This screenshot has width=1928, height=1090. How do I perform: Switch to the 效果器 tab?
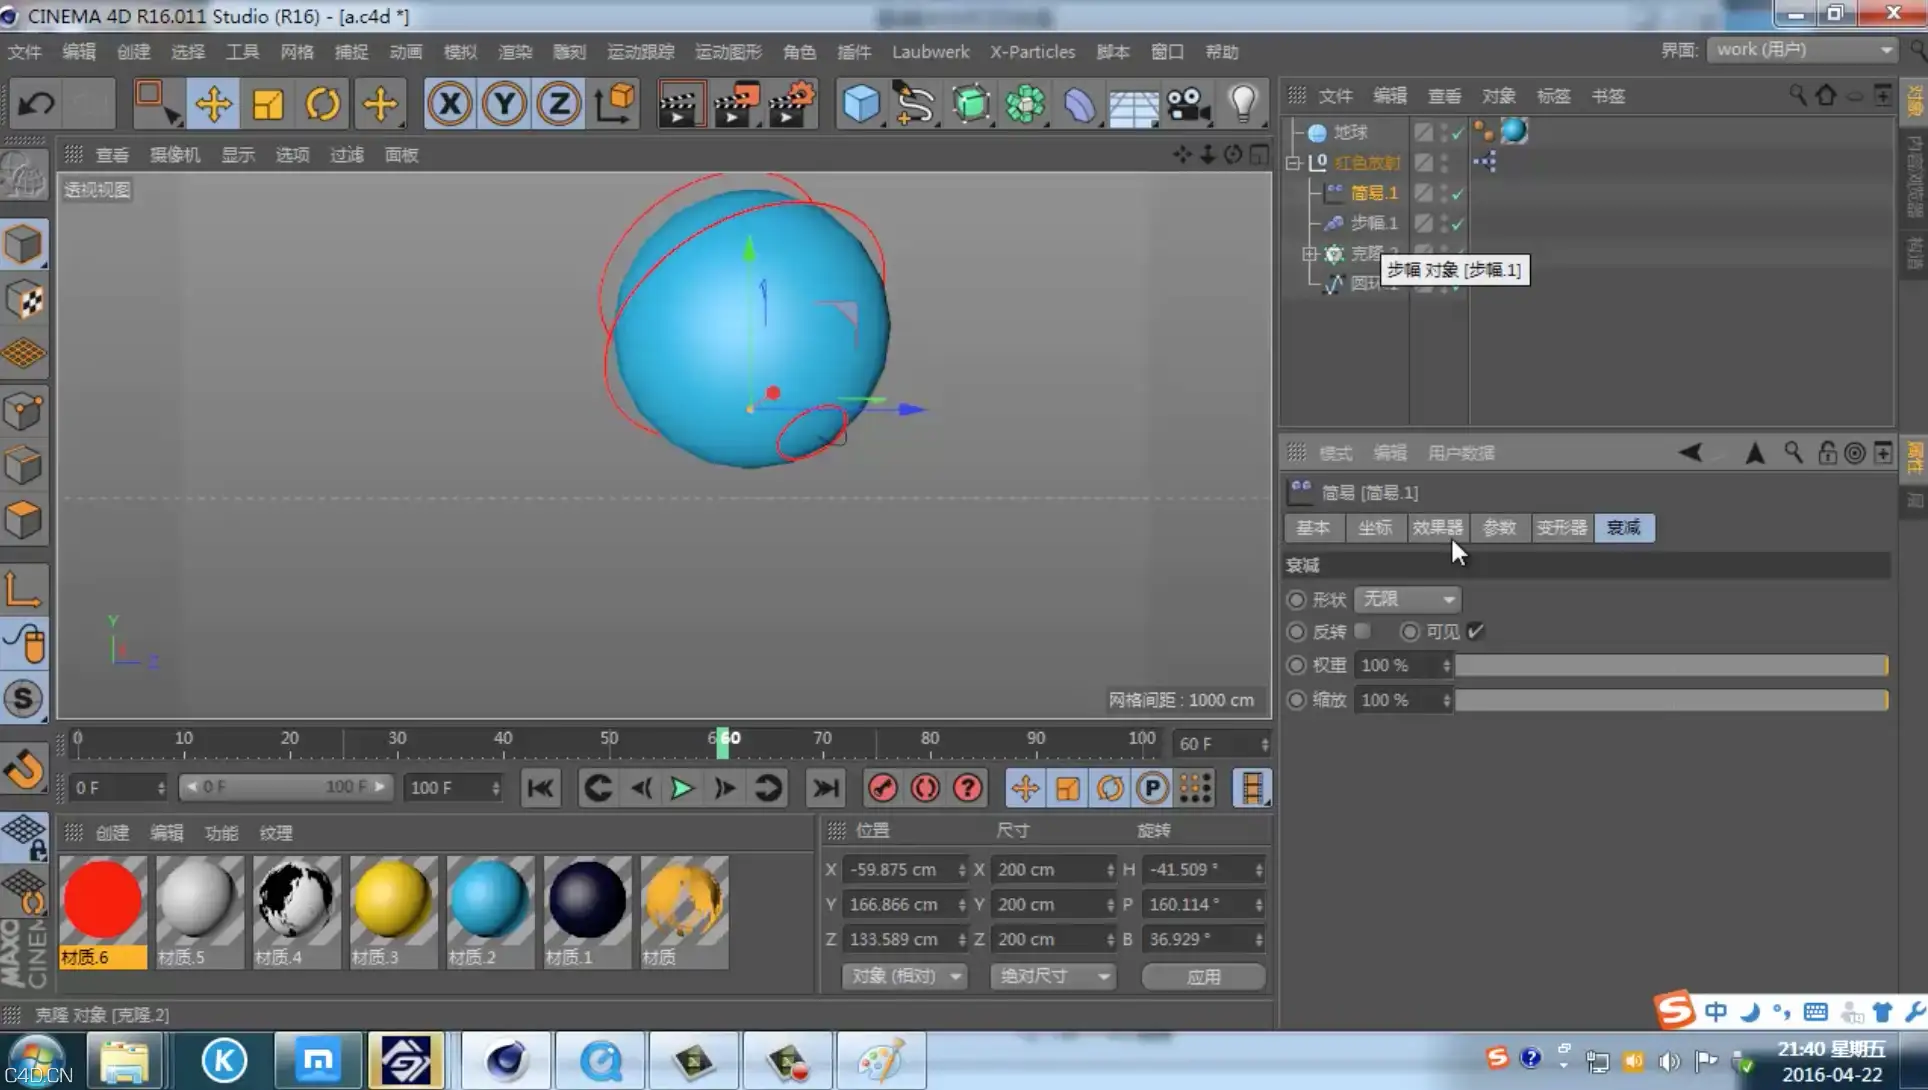tap(1437, 528)
